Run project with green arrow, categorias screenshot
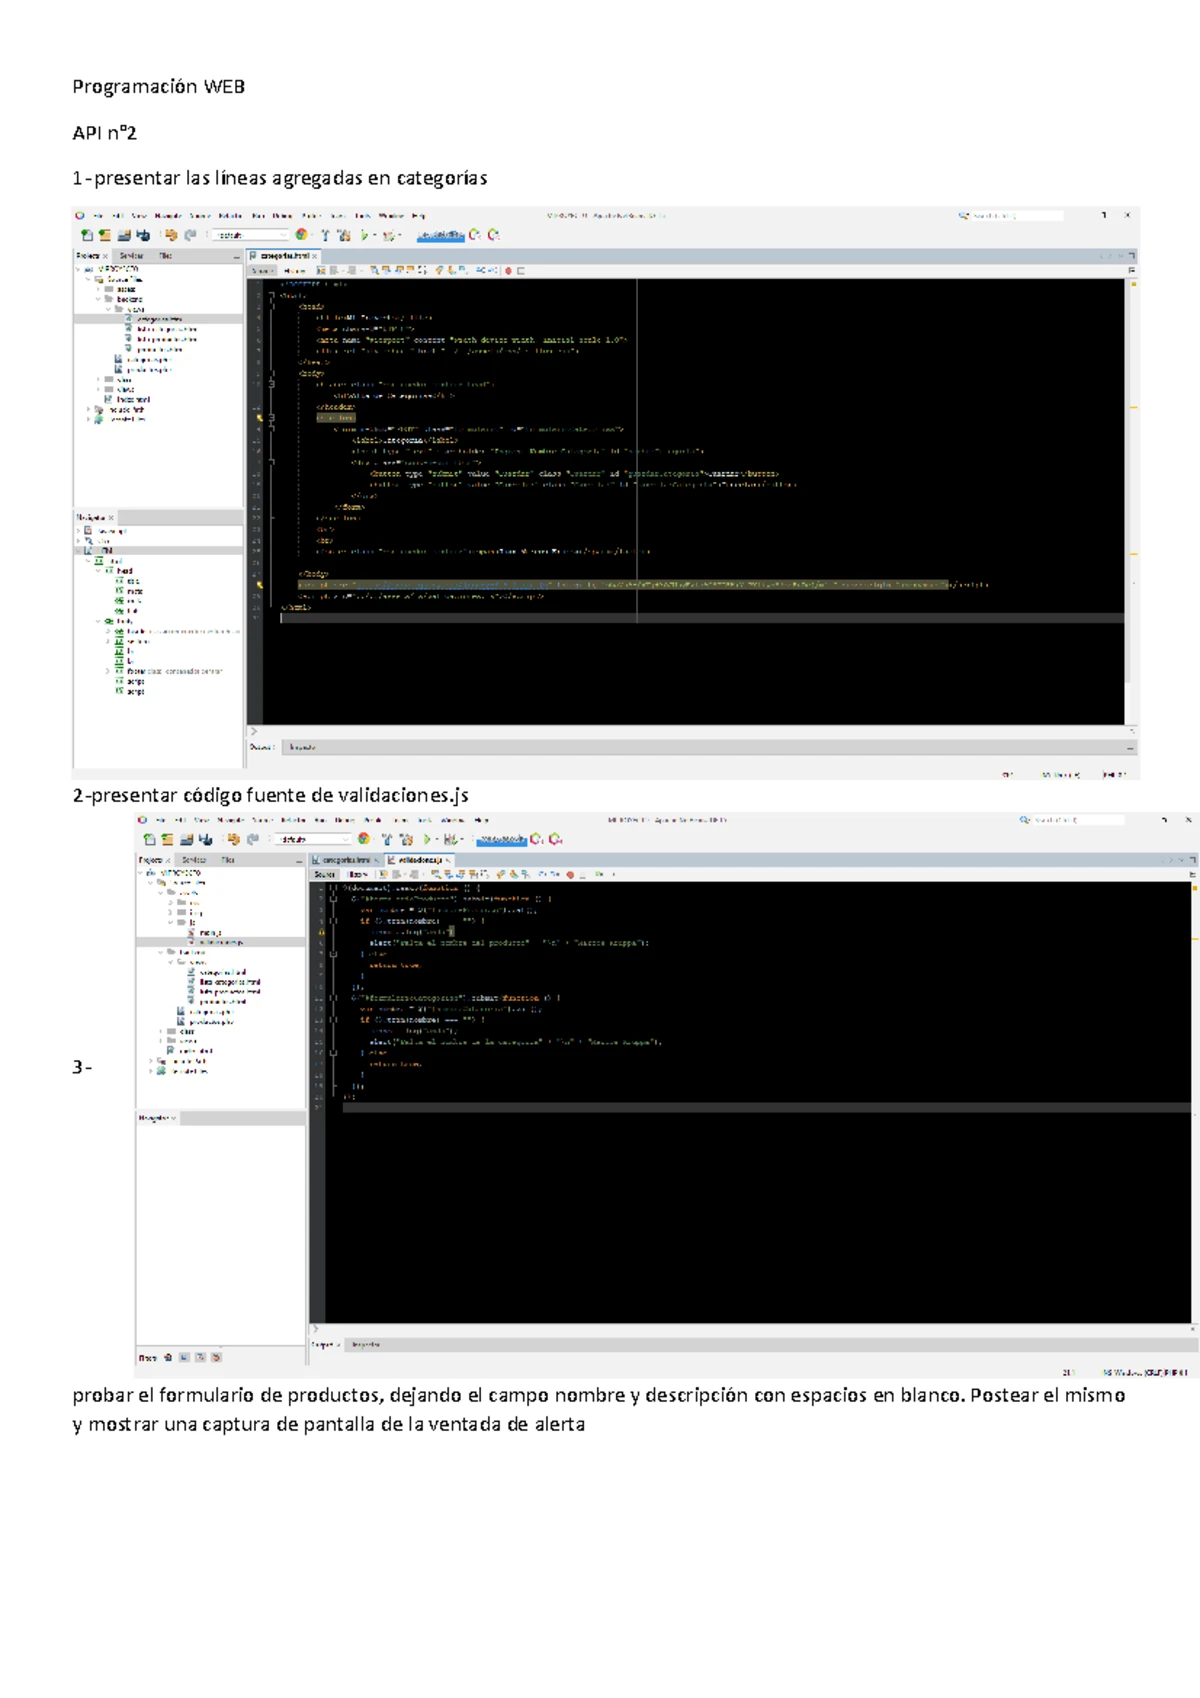 pos(364,235)
